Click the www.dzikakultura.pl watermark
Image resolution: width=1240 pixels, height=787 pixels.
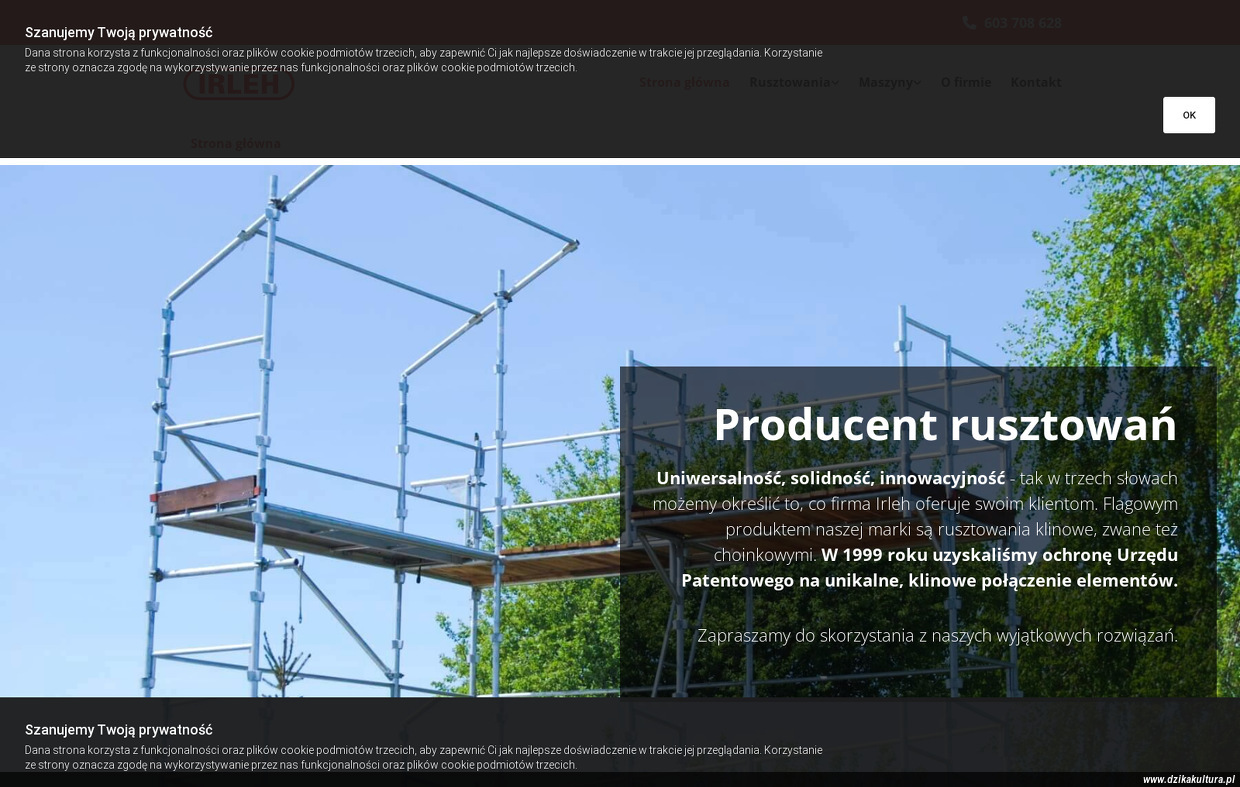point(1188,779)
